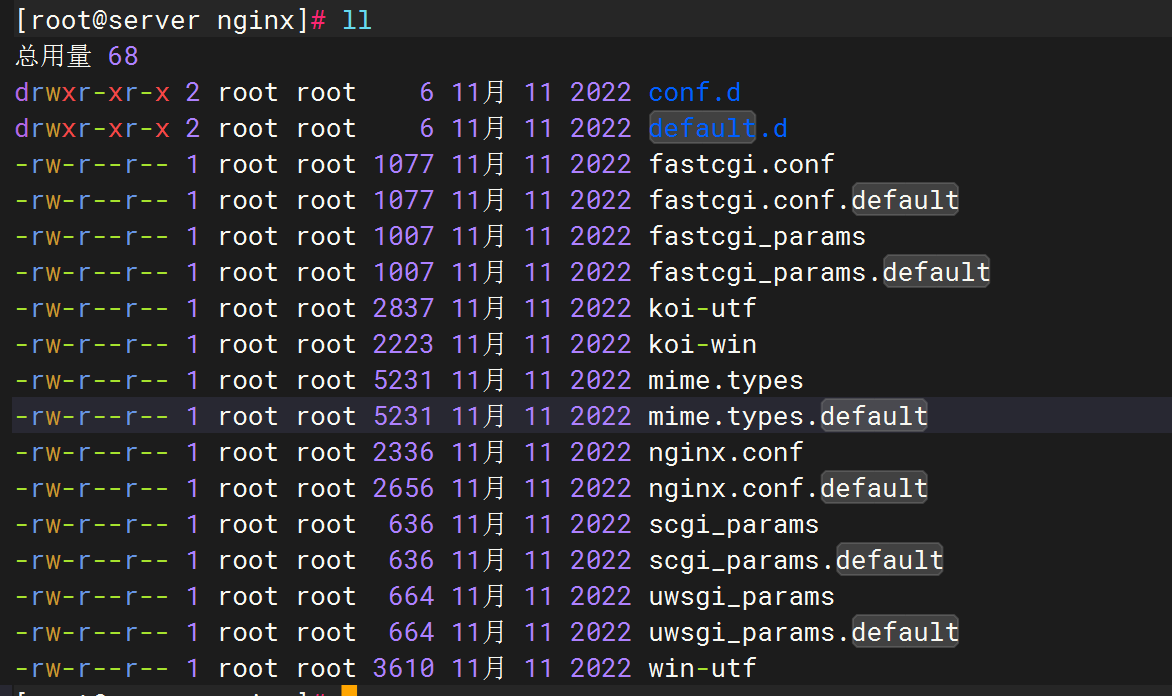Viewport: 1172px width, 696px height.
Task: Click size 3610 of win-utf
Action: pyautogui.click(x=403, y=668)
